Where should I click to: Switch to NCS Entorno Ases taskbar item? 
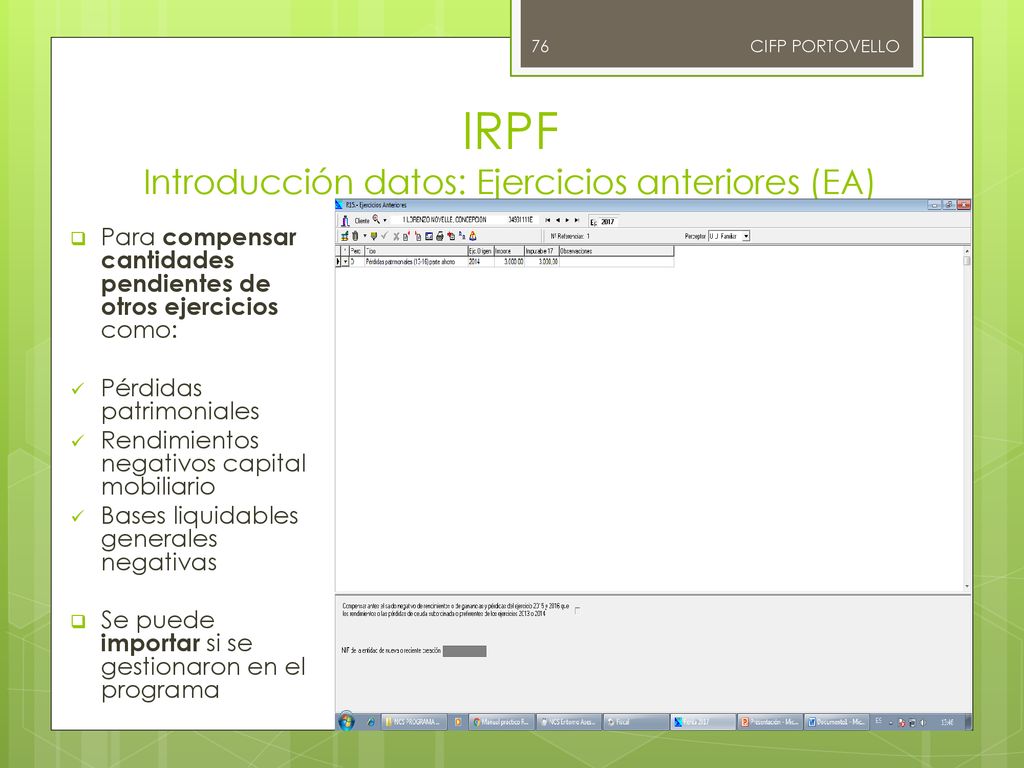(x=569, y=722)
